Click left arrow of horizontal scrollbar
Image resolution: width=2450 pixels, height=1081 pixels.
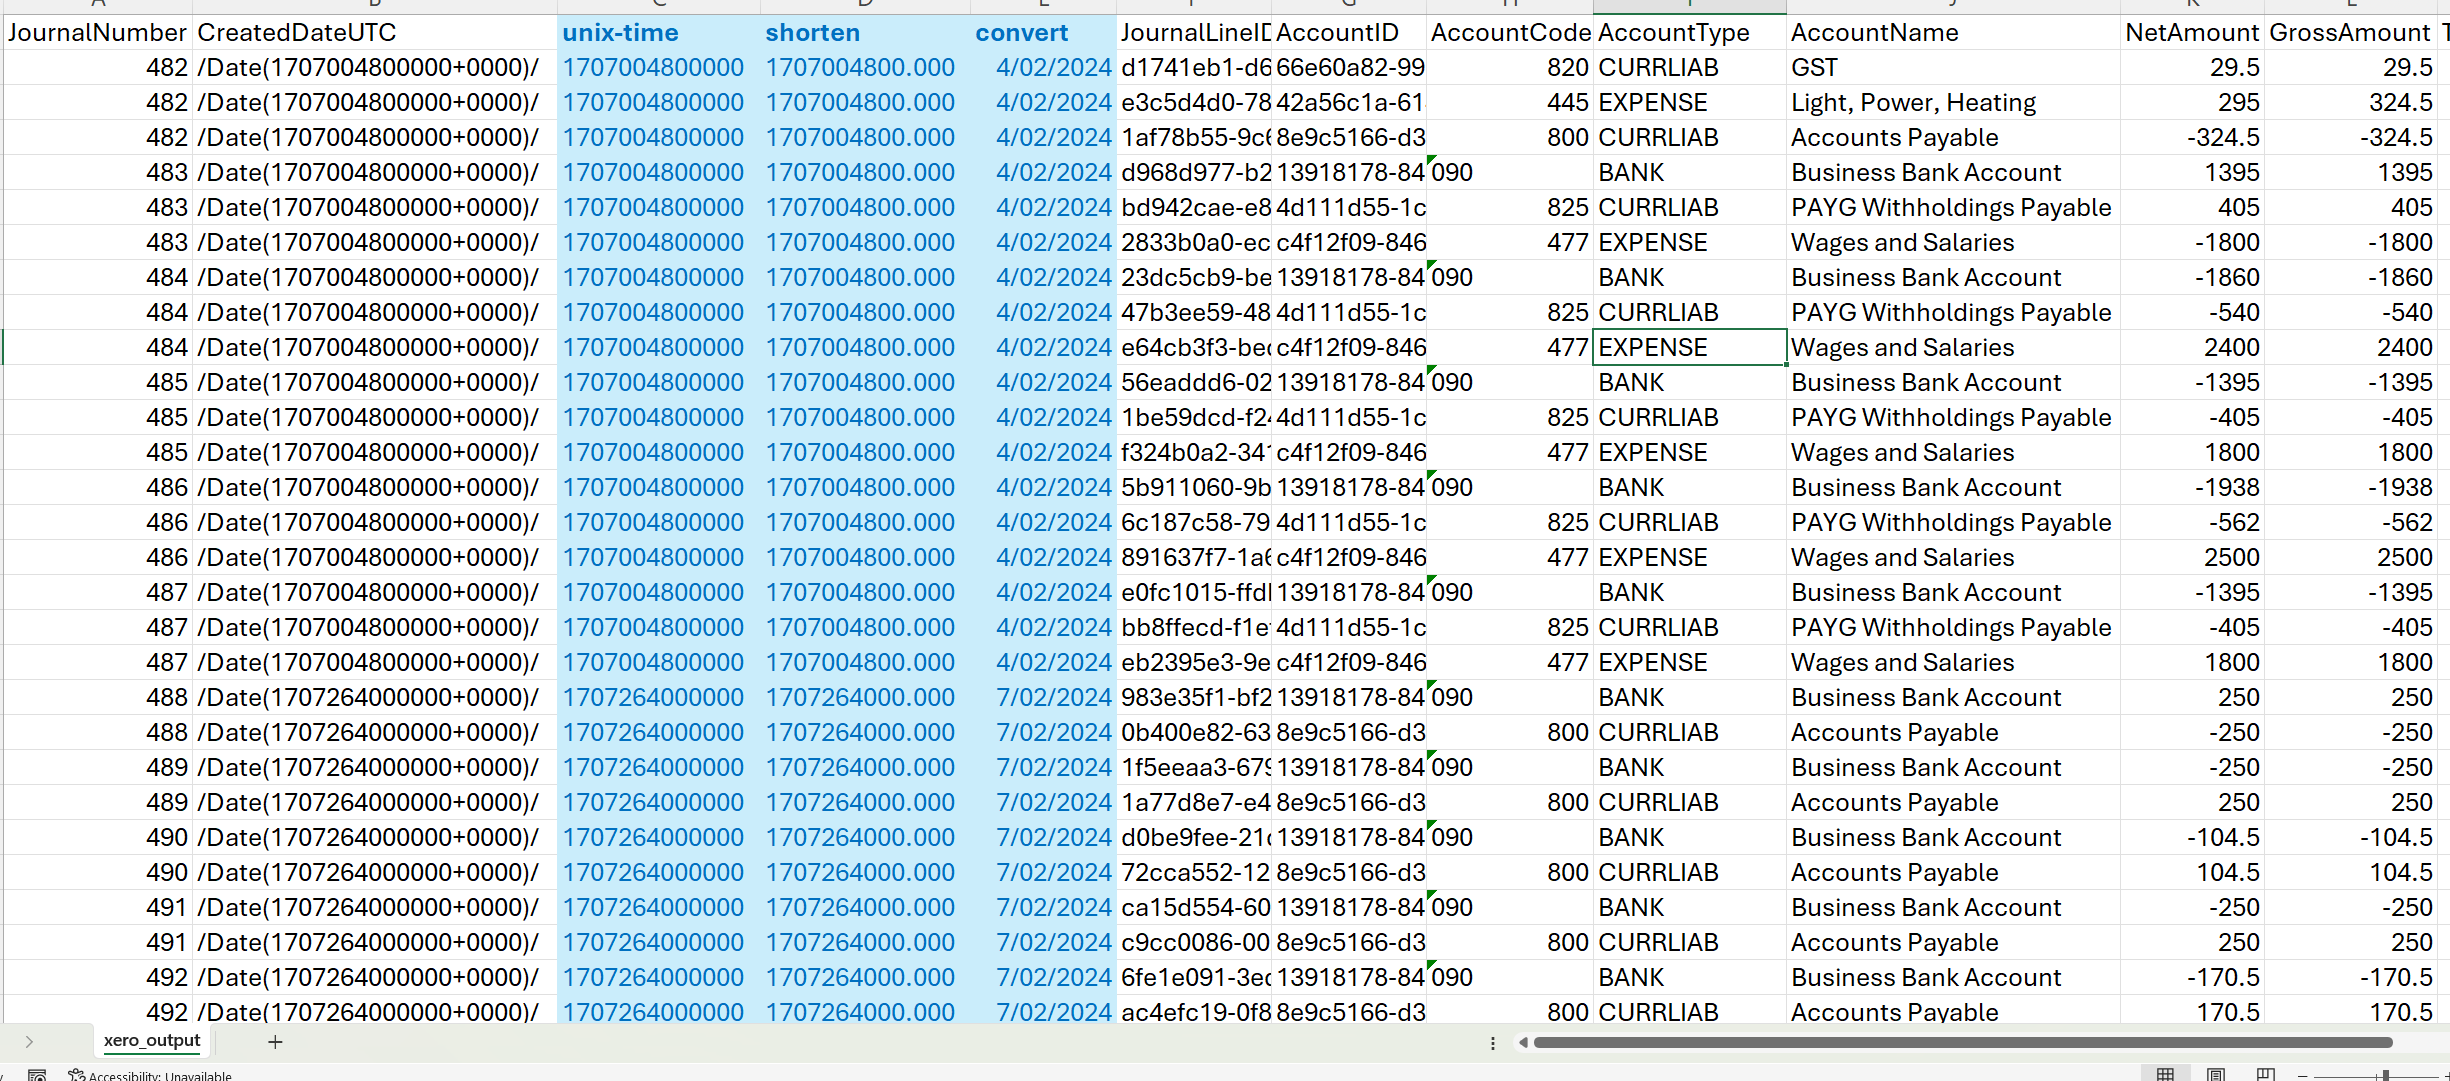click(x=1523, y=1043)
